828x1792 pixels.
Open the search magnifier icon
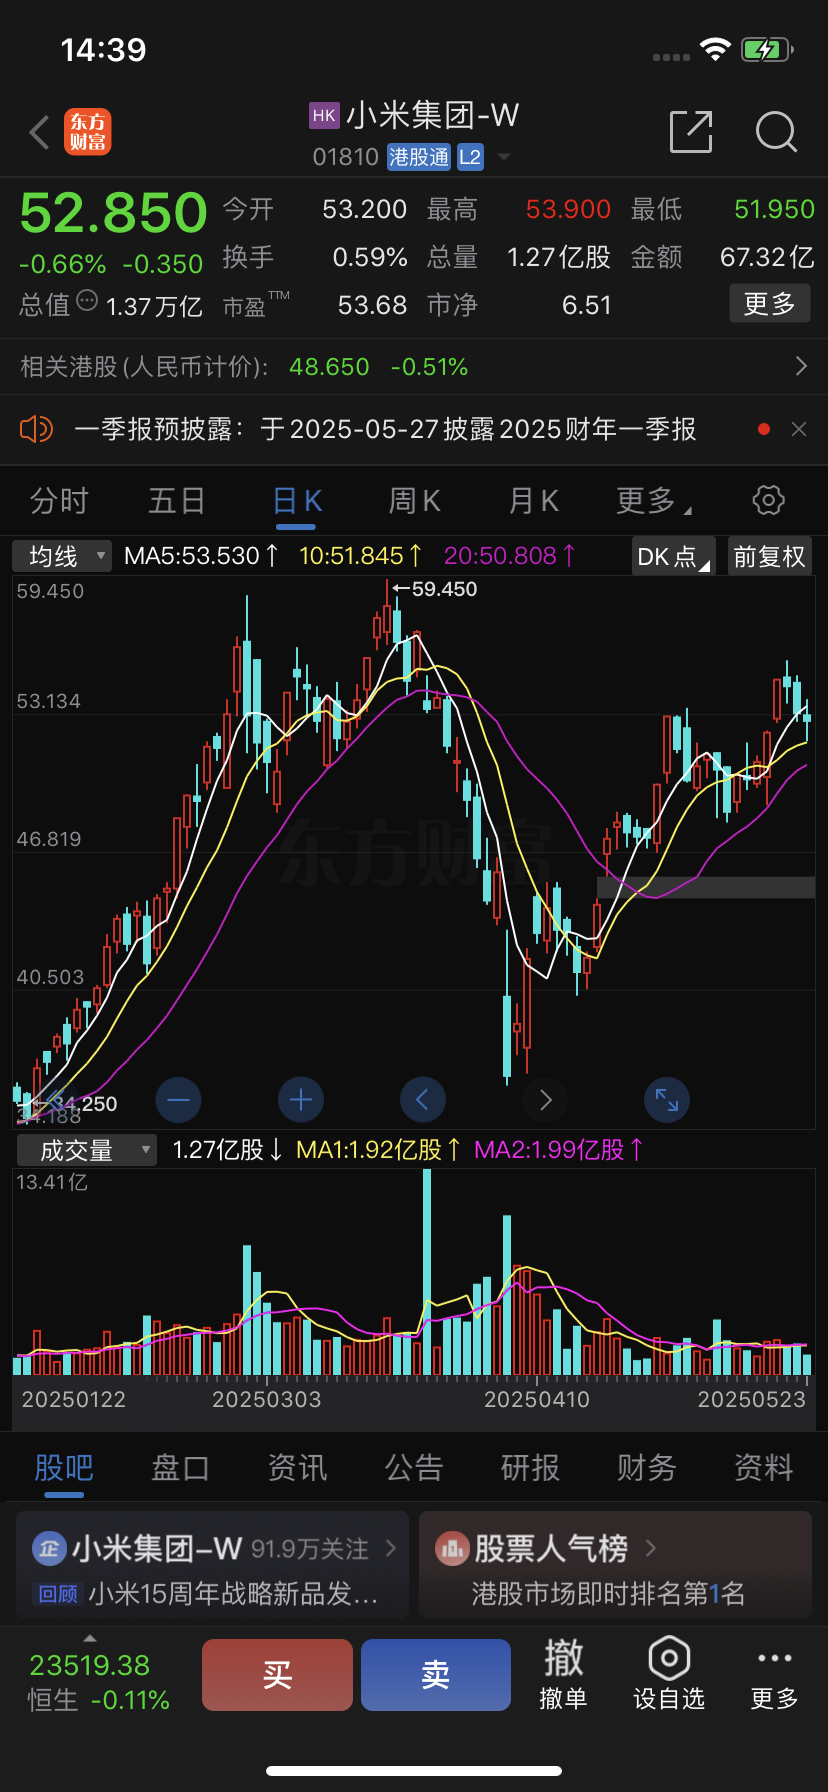(x=776, y=132)
